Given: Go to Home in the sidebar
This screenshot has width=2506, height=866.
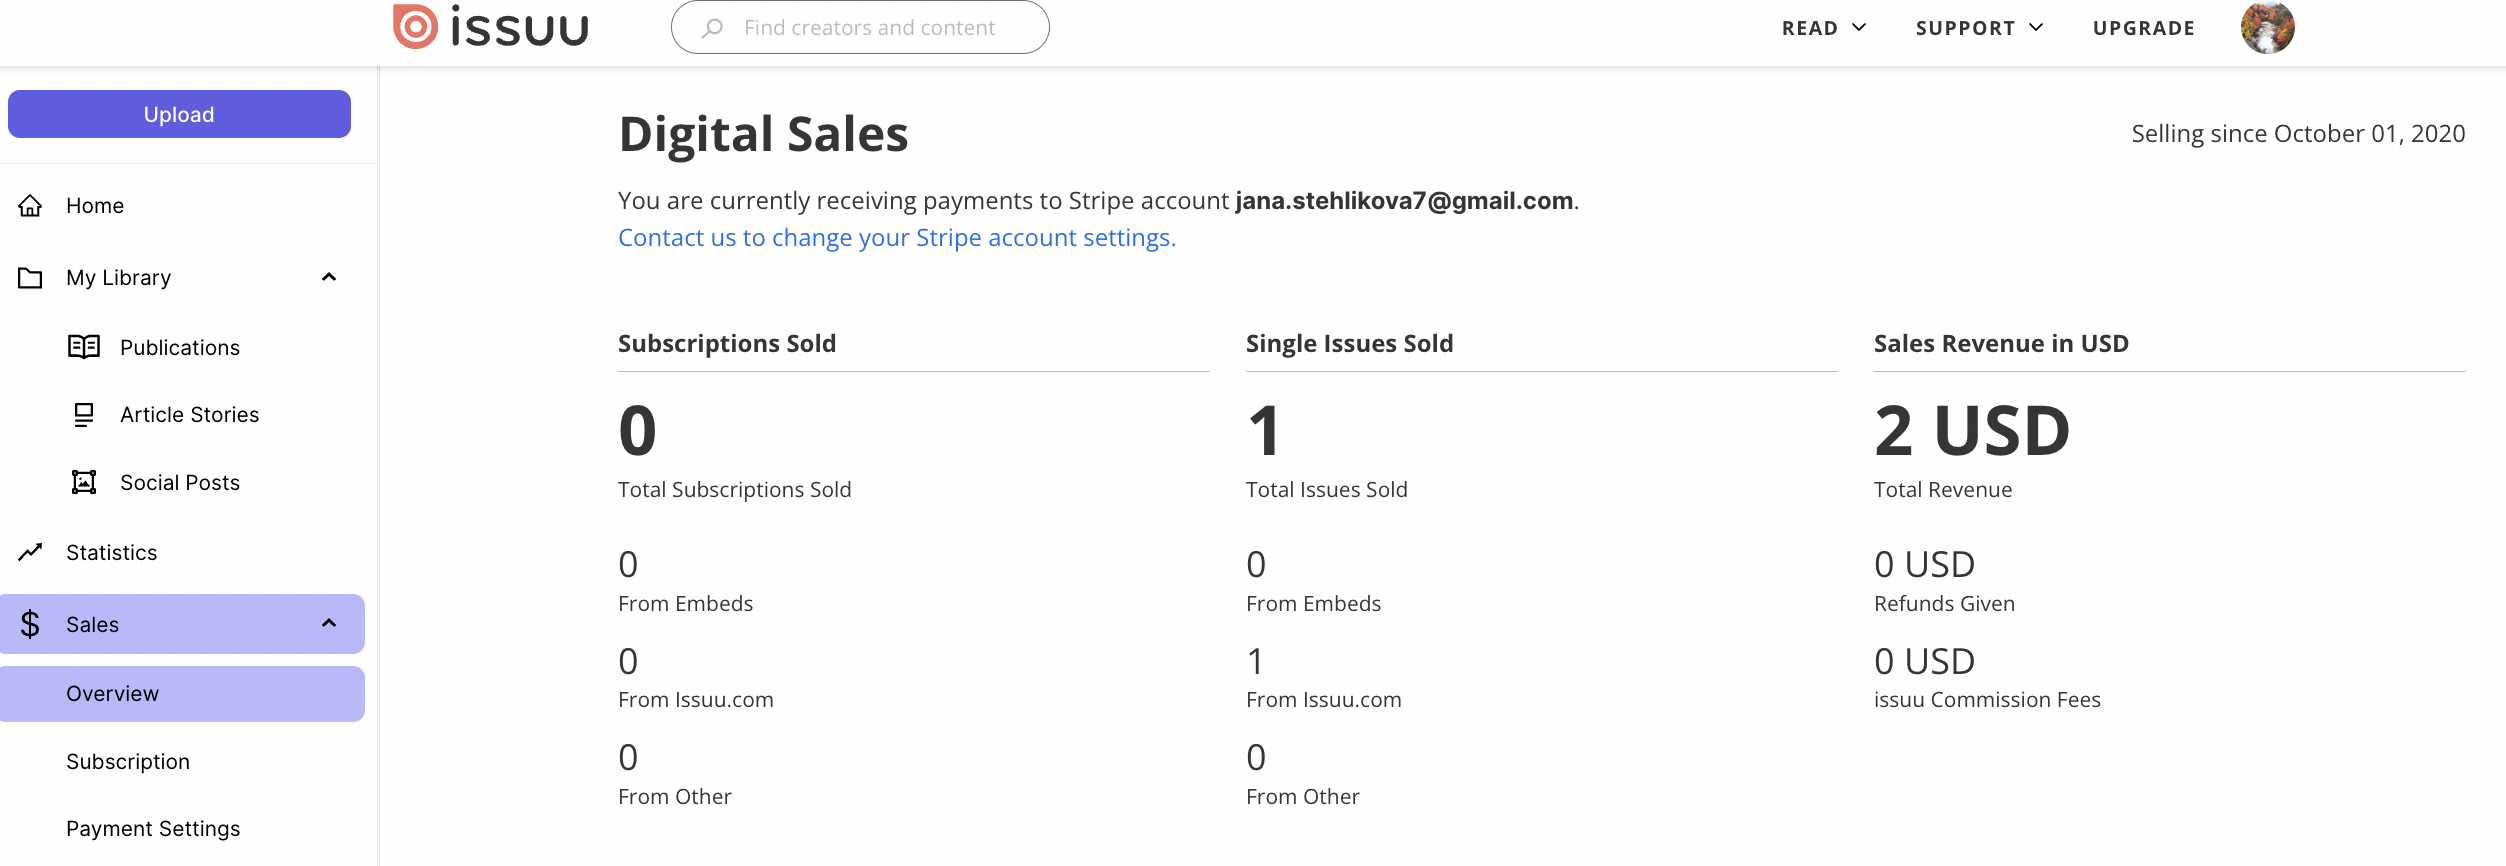Looking at the screenshot, I should pos(95,206).
